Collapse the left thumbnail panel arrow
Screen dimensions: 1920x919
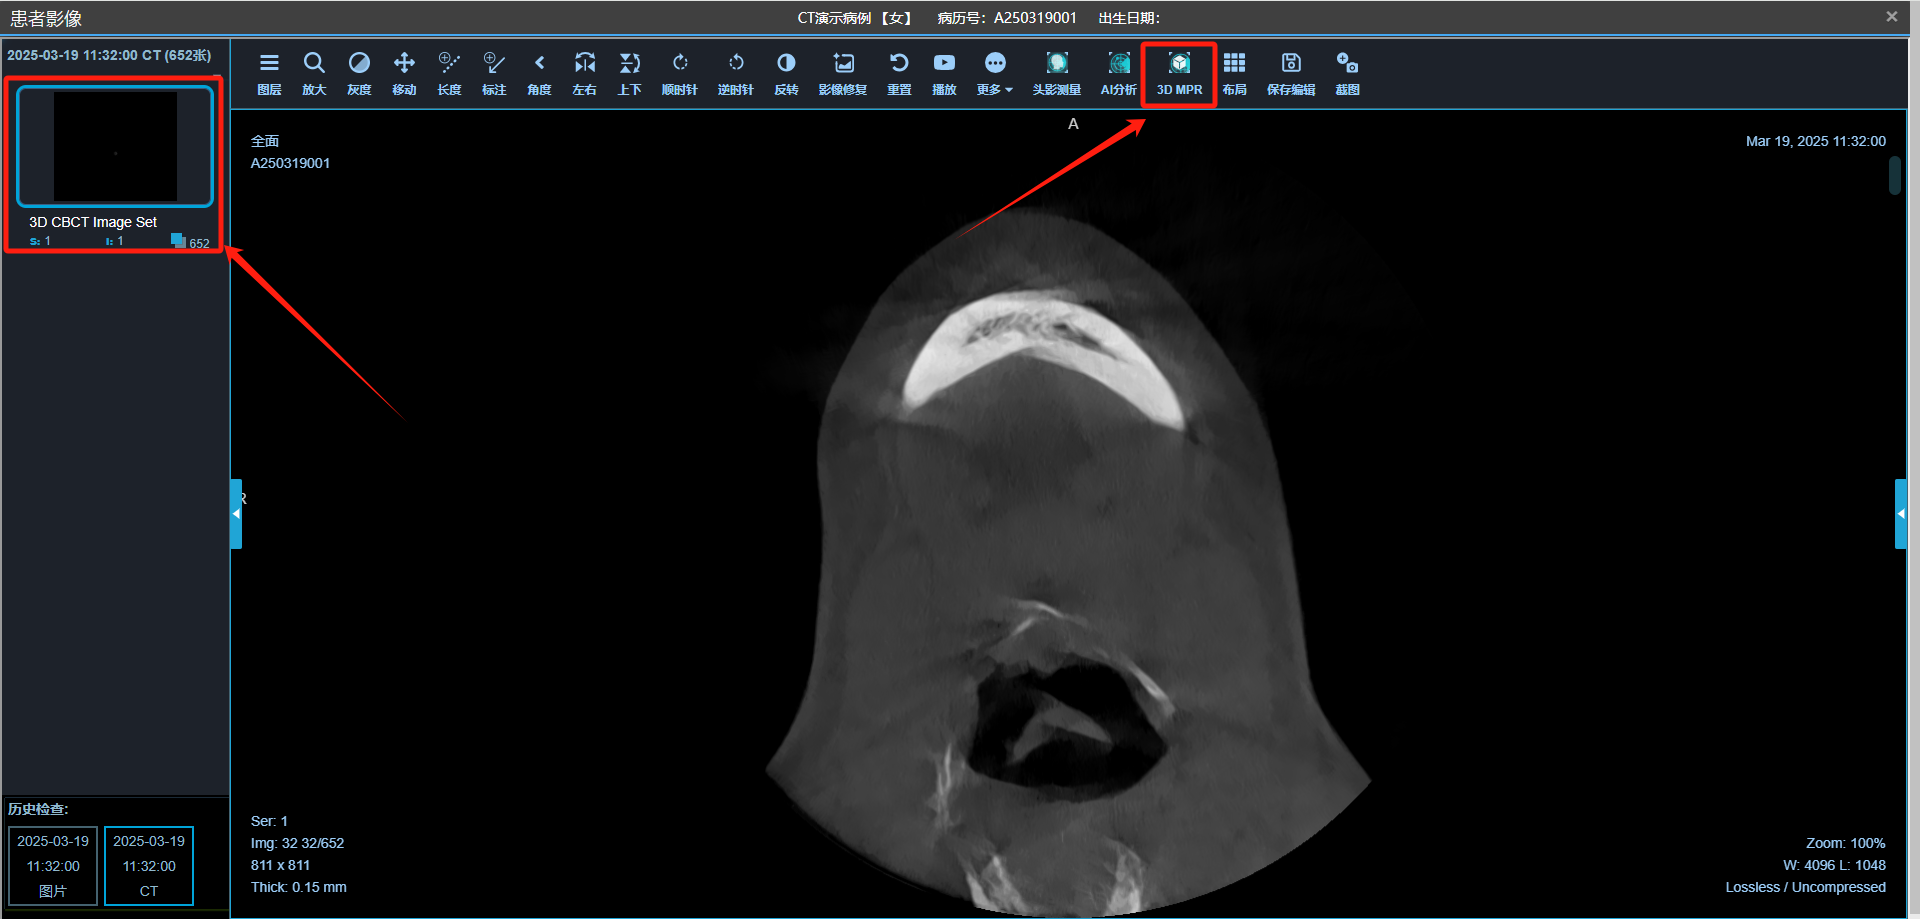click(236, 513)
